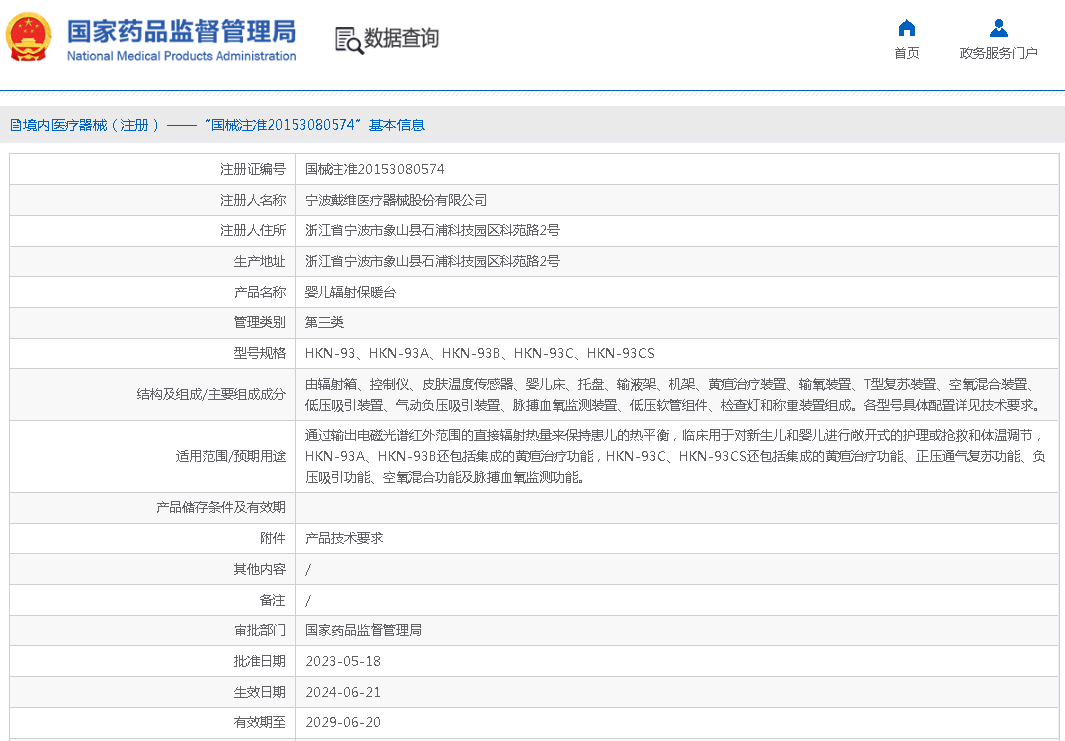The image size is (1065, 741).
Task: Open 政务服务门户 person icon
Action: [998, 28]
